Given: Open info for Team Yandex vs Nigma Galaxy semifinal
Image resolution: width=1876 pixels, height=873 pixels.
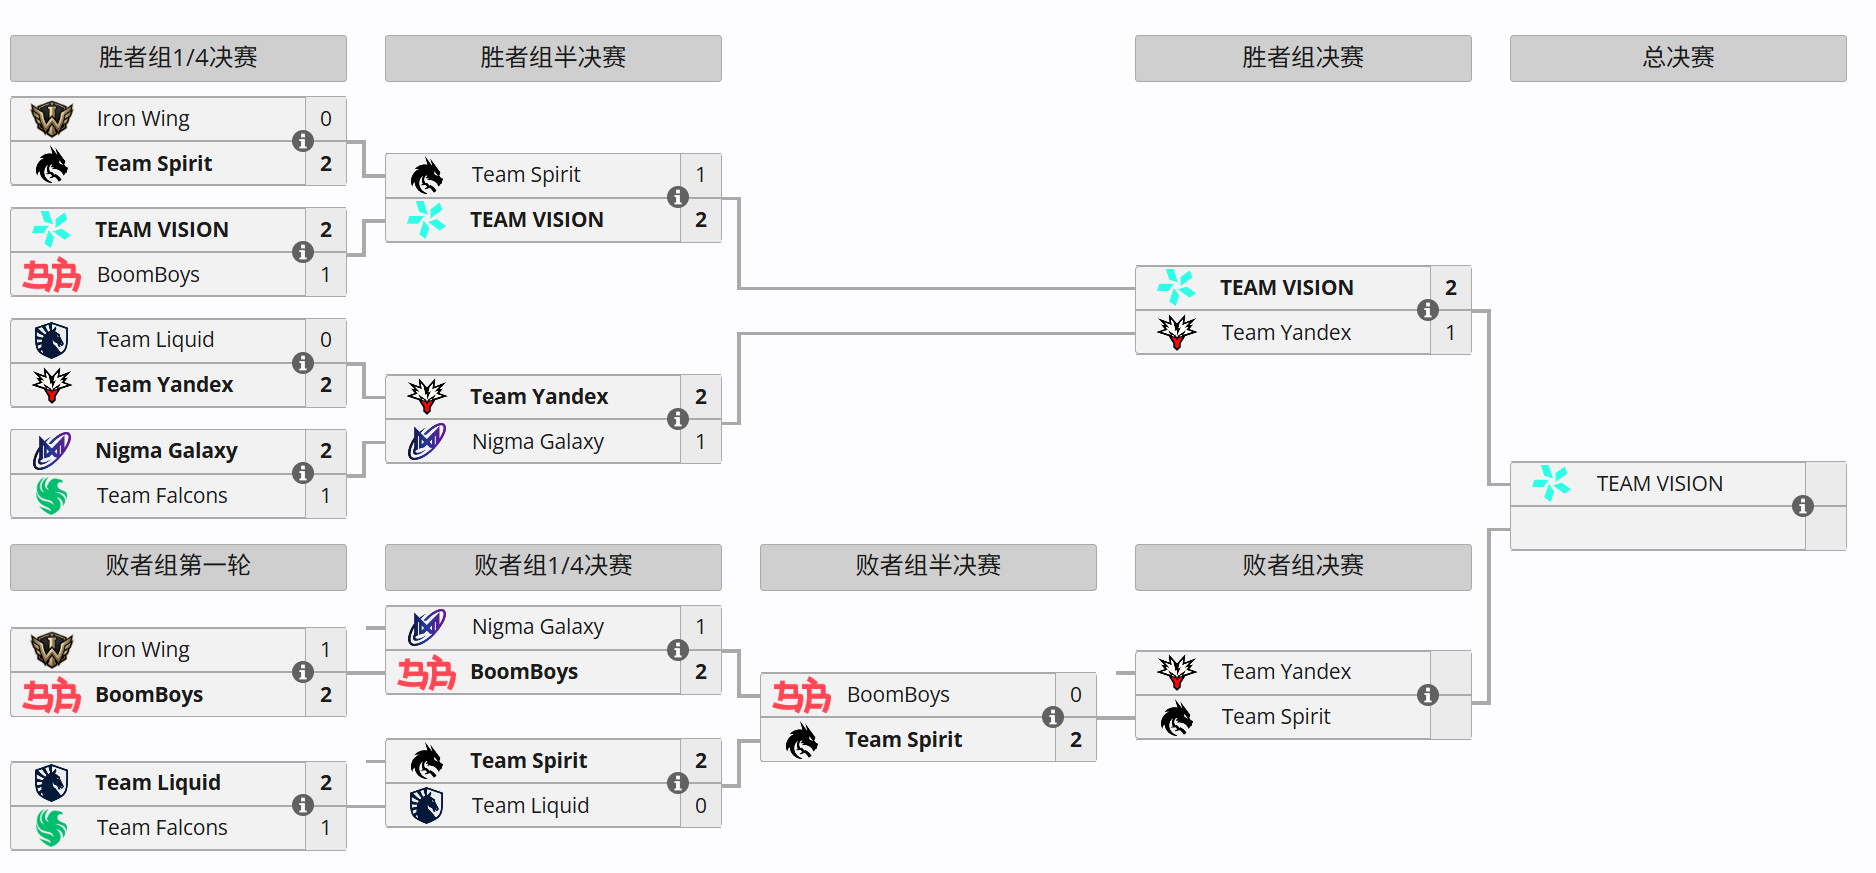Looking at the screenshot, I should [677, 419].
